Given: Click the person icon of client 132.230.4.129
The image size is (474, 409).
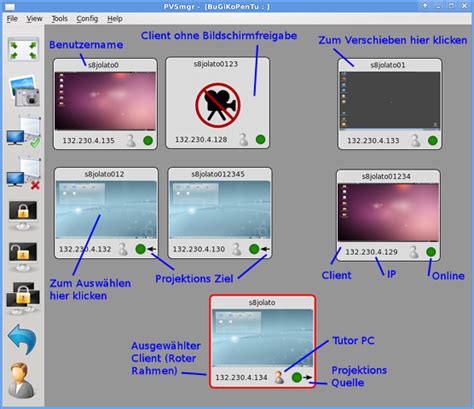Looking at the screenshot, I should (414, 252).
